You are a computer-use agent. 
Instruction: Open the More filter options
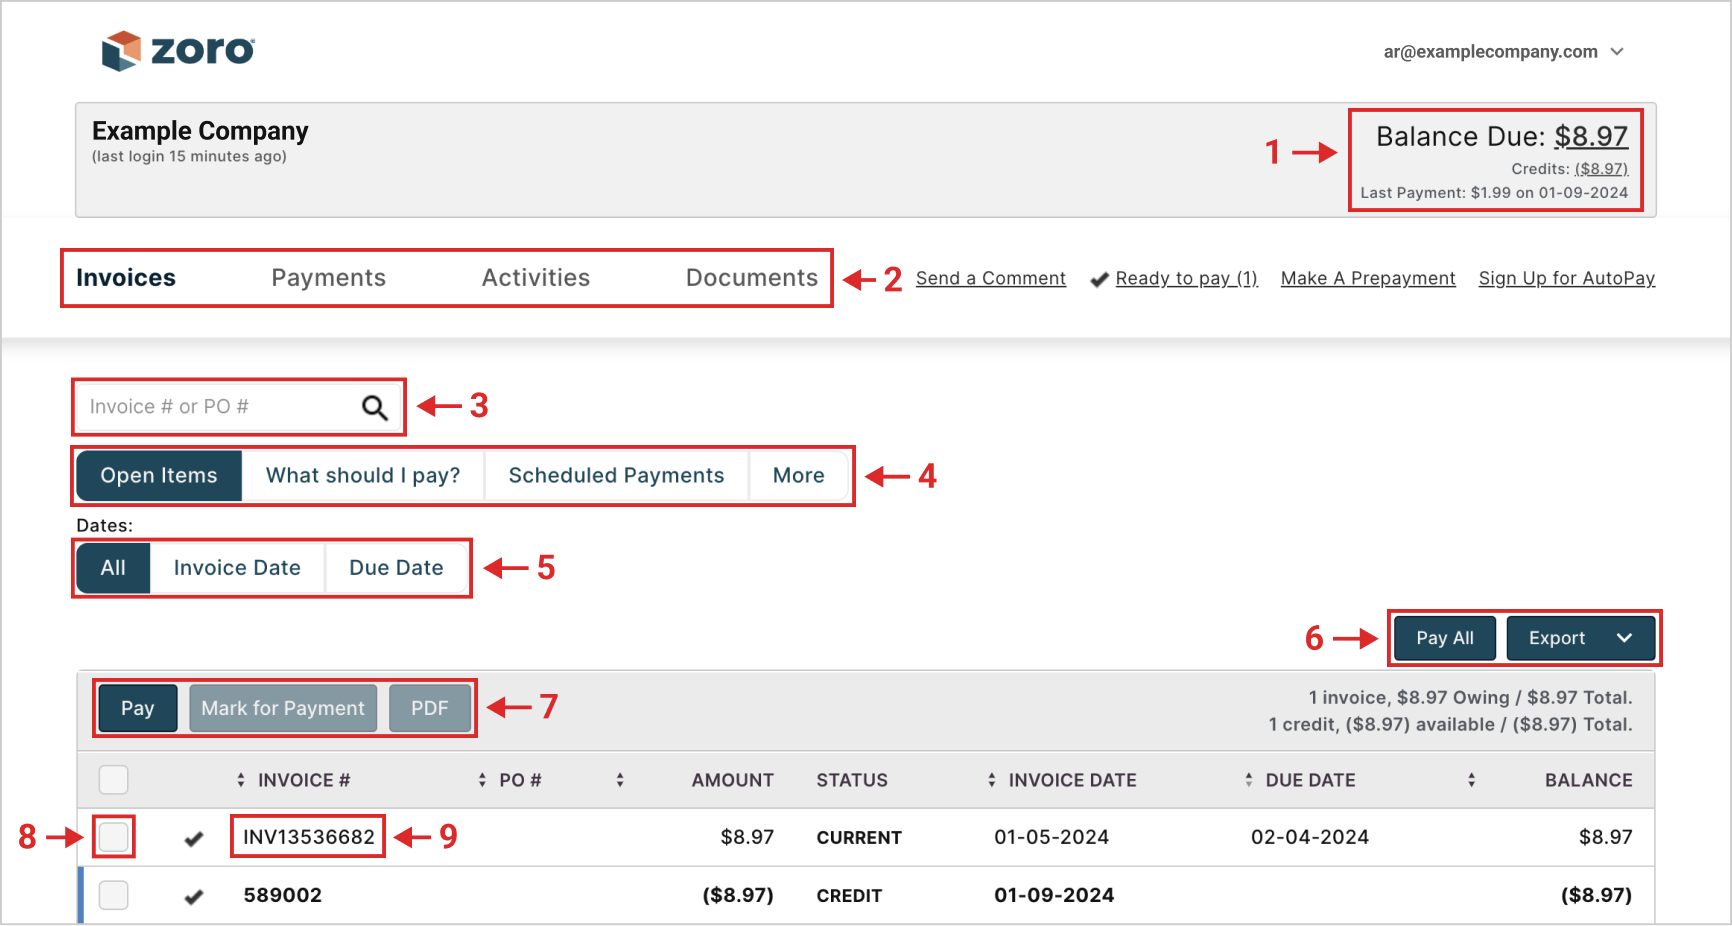click(x=798, y=476)
